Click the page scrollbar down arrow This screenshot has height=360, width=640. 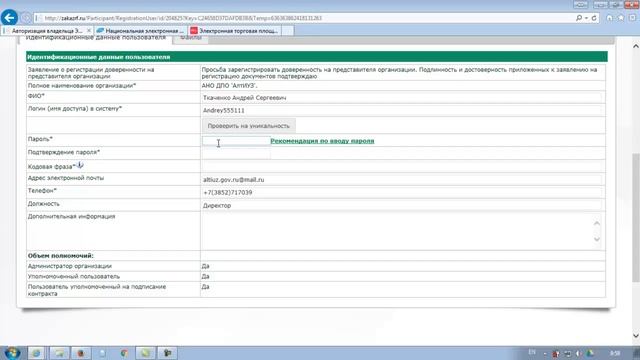[636, 336]
